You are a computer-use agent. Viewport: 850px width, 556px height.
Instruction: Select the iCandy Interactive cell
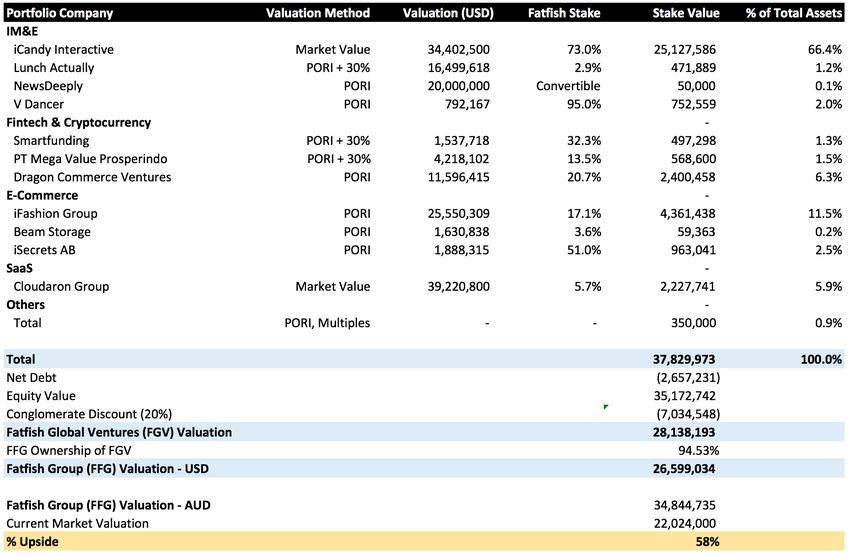(x=63, y=49)
